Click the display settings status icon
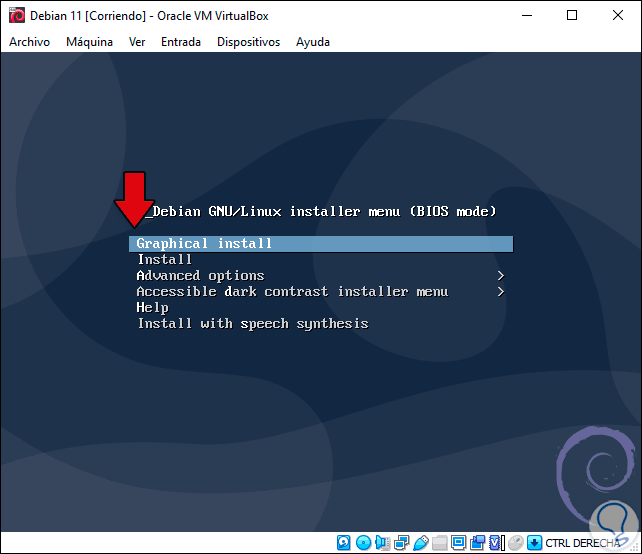Image resolution: width=642 pixels, height=554 pixels. click(459, 543)
